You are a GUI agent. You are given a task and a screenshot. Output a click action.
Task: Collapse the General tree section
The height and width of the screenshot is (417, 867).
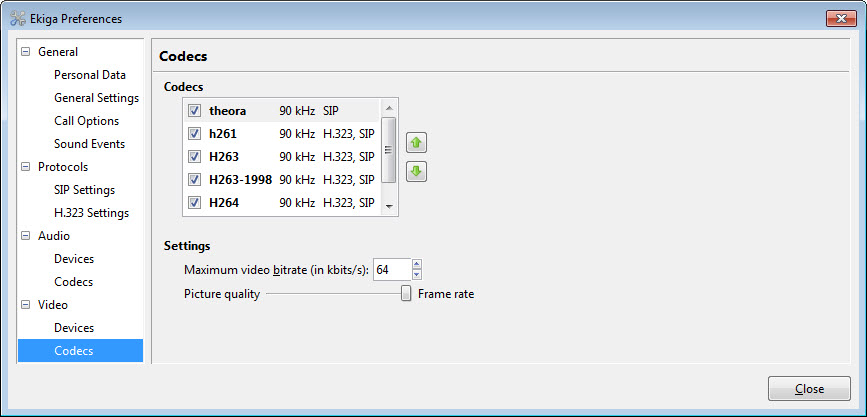[24, 52]
